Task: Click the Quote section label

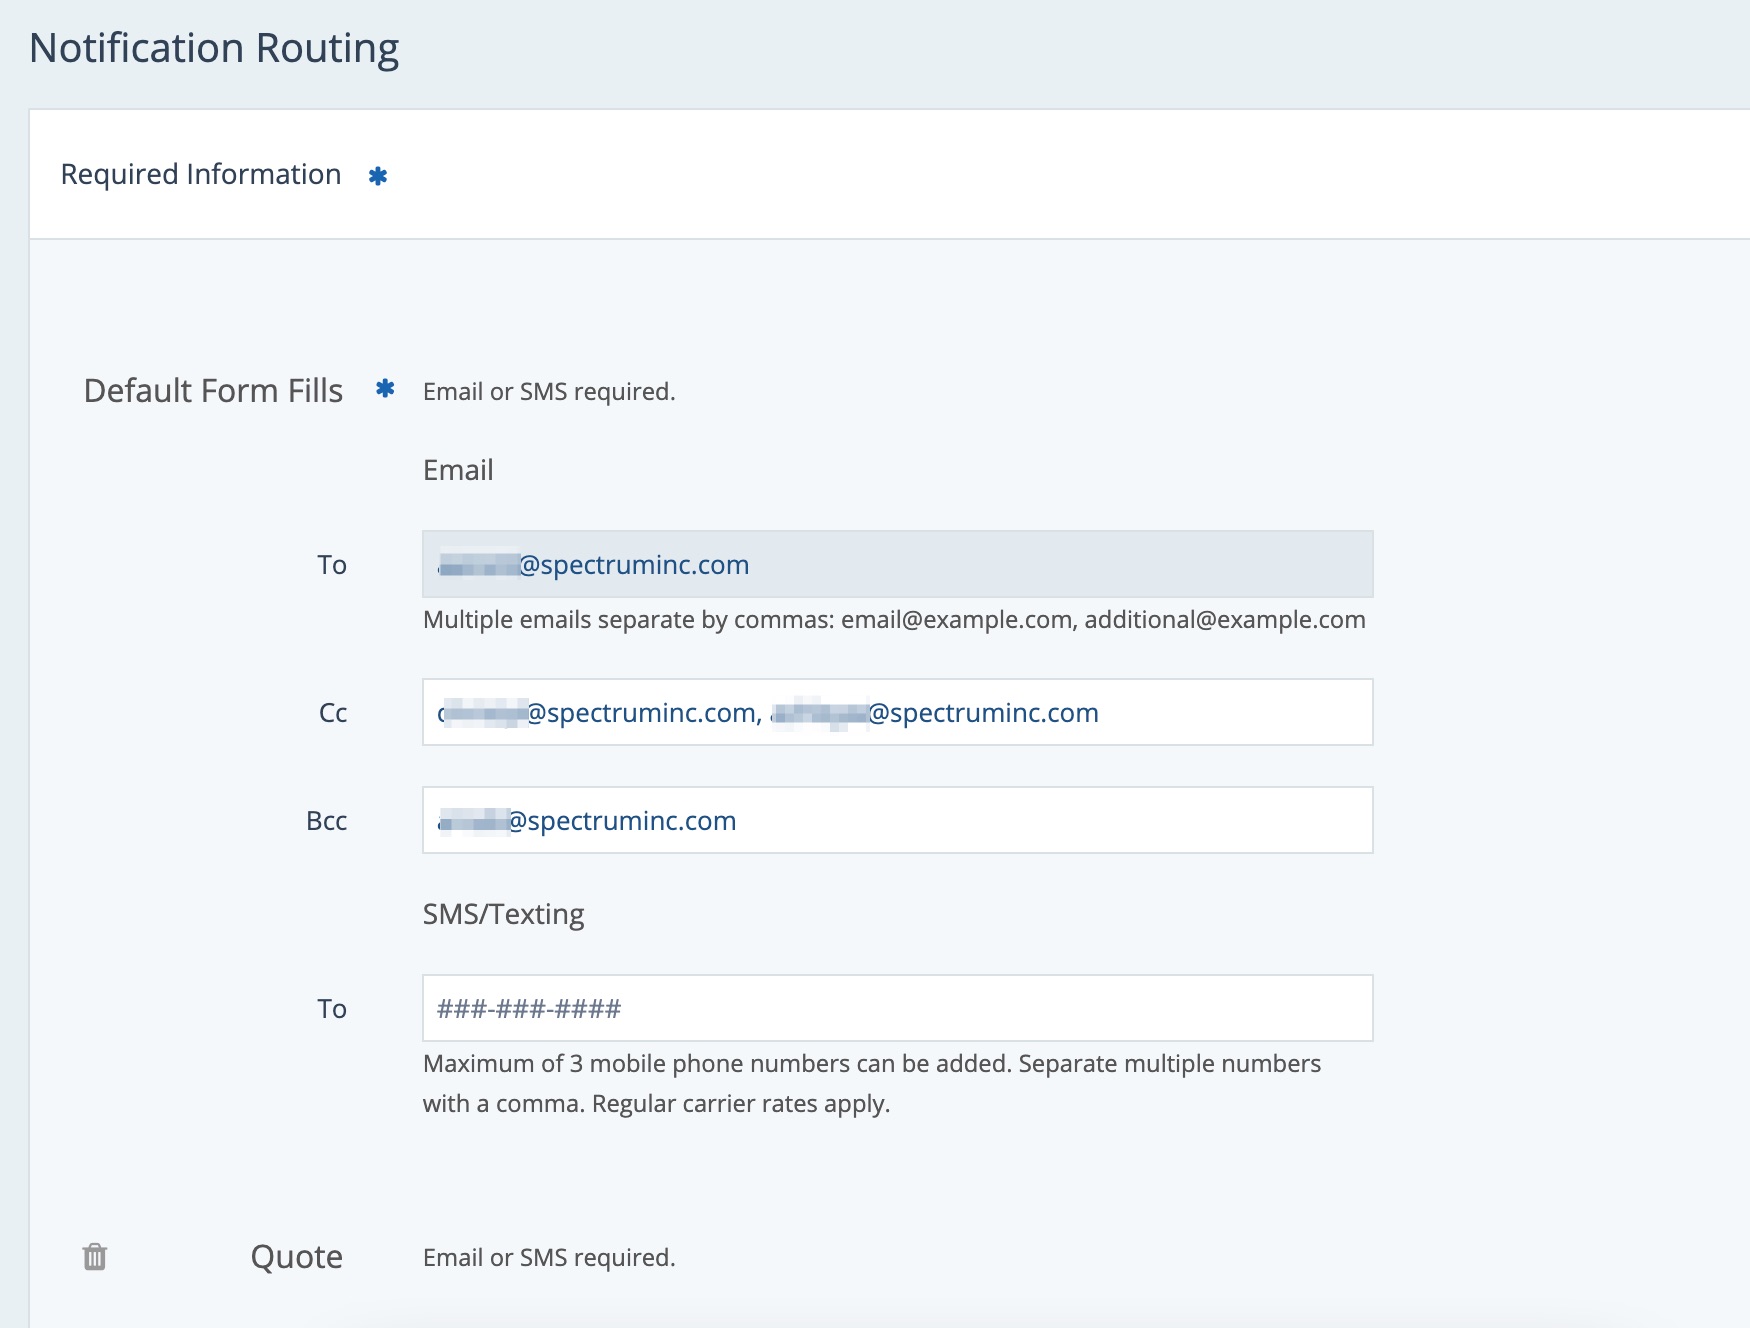Action: pos(296,1256)
